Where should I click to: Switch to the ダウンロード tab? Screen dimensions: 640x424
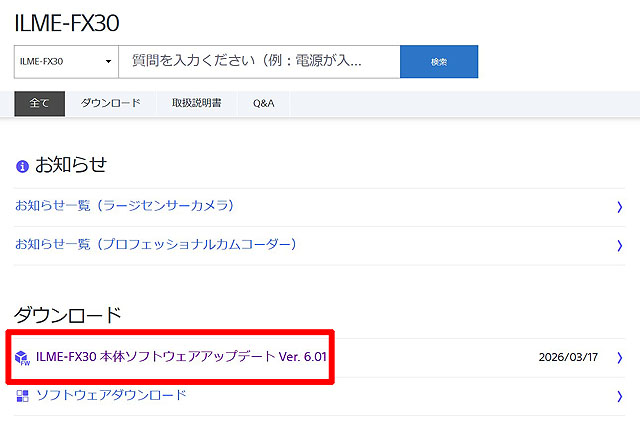coord(110,103)
